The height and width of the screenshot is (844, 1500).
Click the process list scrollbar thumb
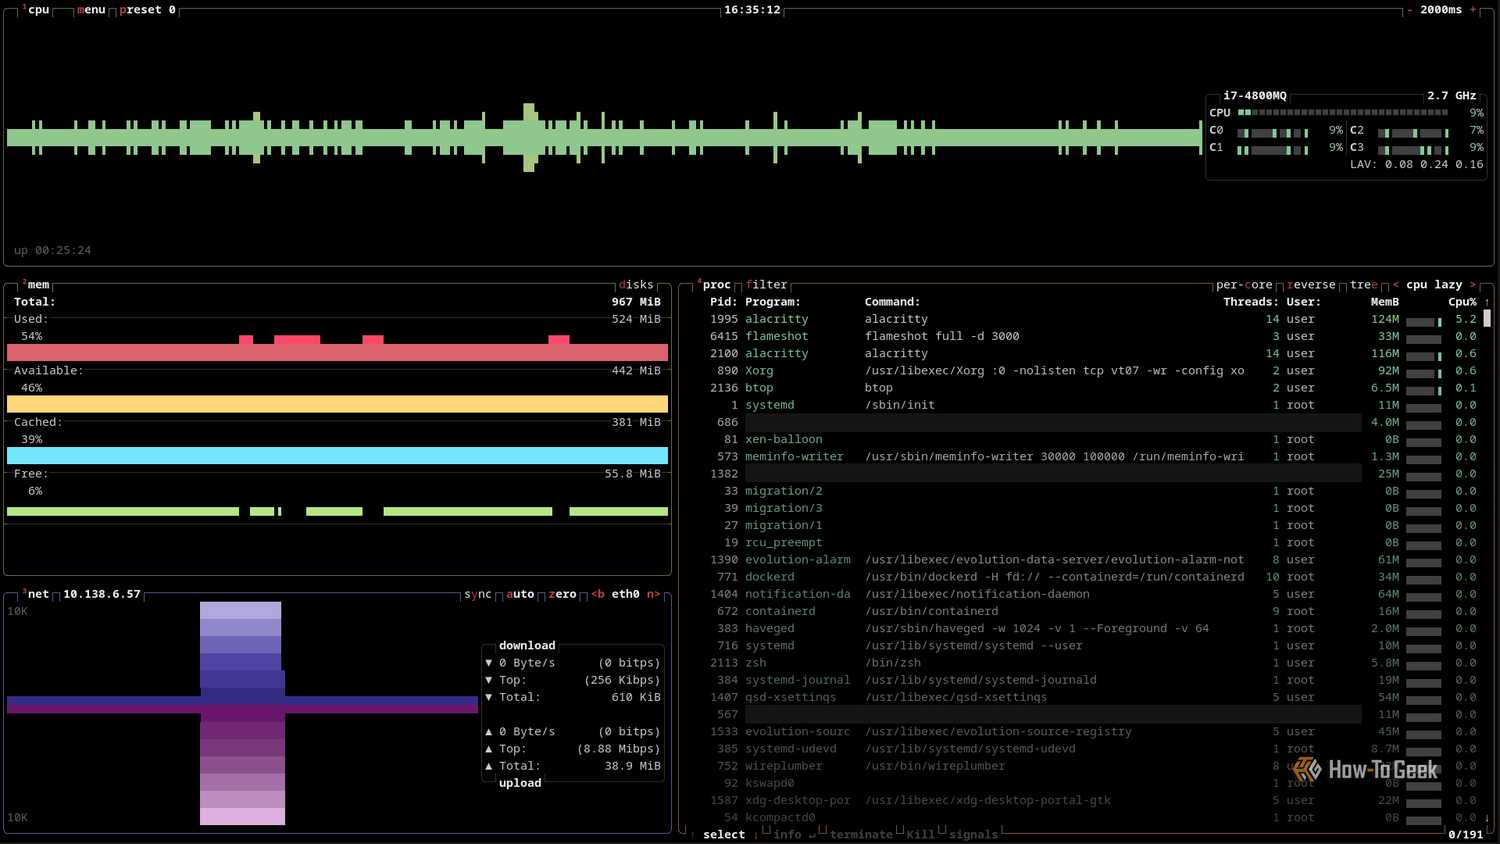(1487, 319)
